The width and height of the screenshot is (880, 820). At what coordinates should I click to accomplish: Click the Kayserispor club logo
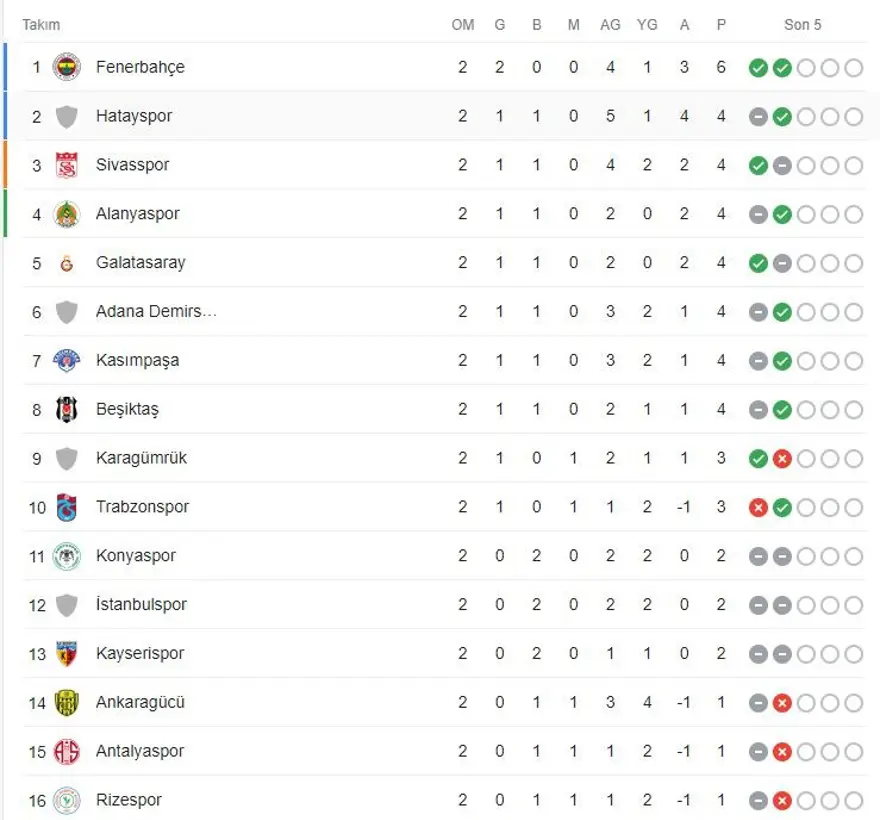66,654
